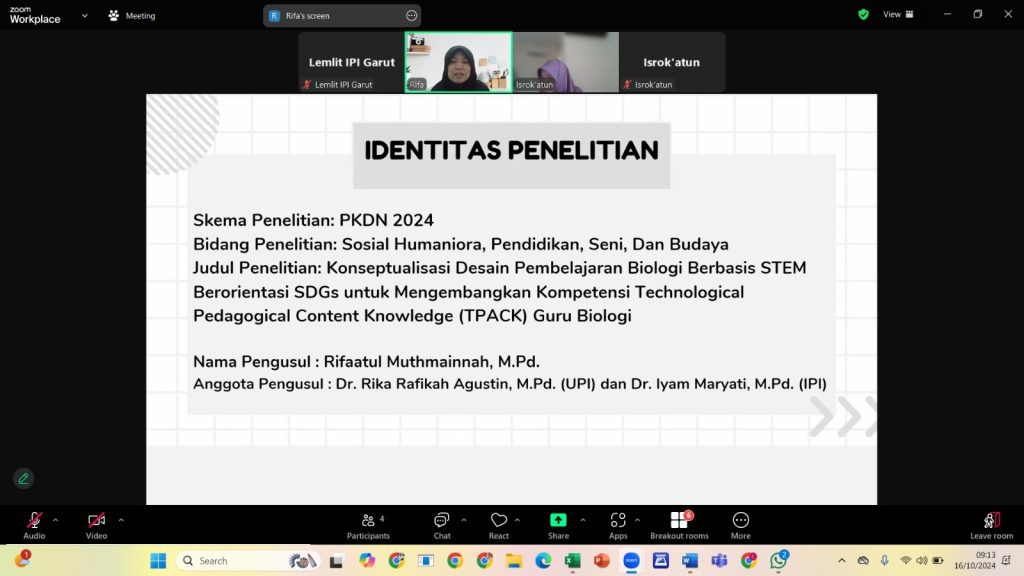Open Rifa's screen share options icon

click(x=411, y=16)
